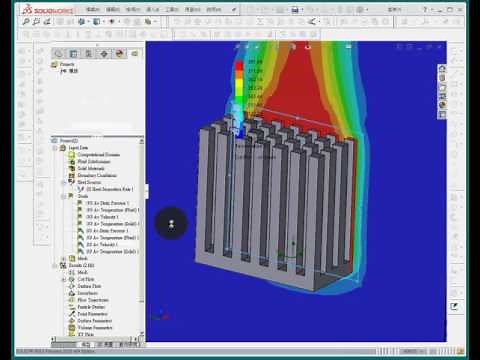Click the Results (2.fld) node icon
The height and width of the screenshot is (360, 480).
(x=63, y=265)
